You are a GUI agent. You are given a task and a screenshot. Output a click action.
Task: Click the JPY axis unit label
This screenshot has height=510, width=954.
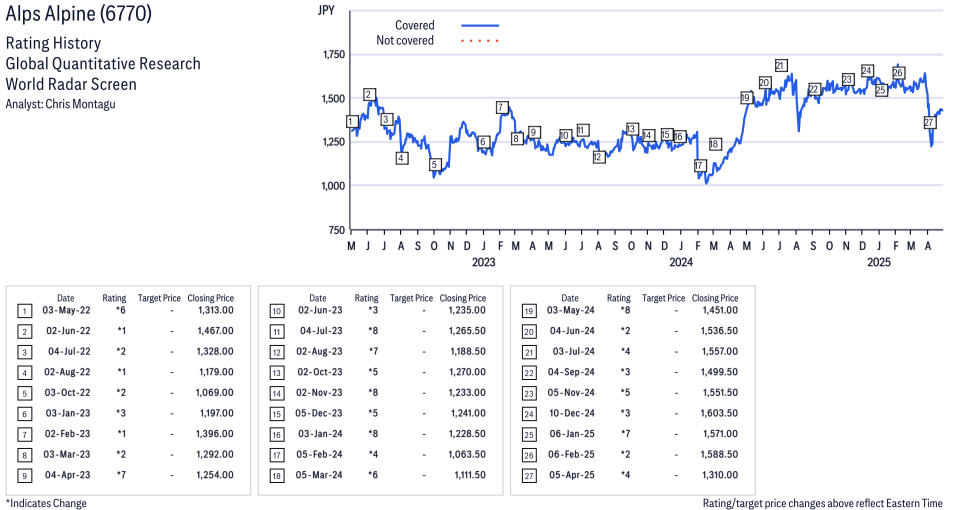tap(326, 10)
